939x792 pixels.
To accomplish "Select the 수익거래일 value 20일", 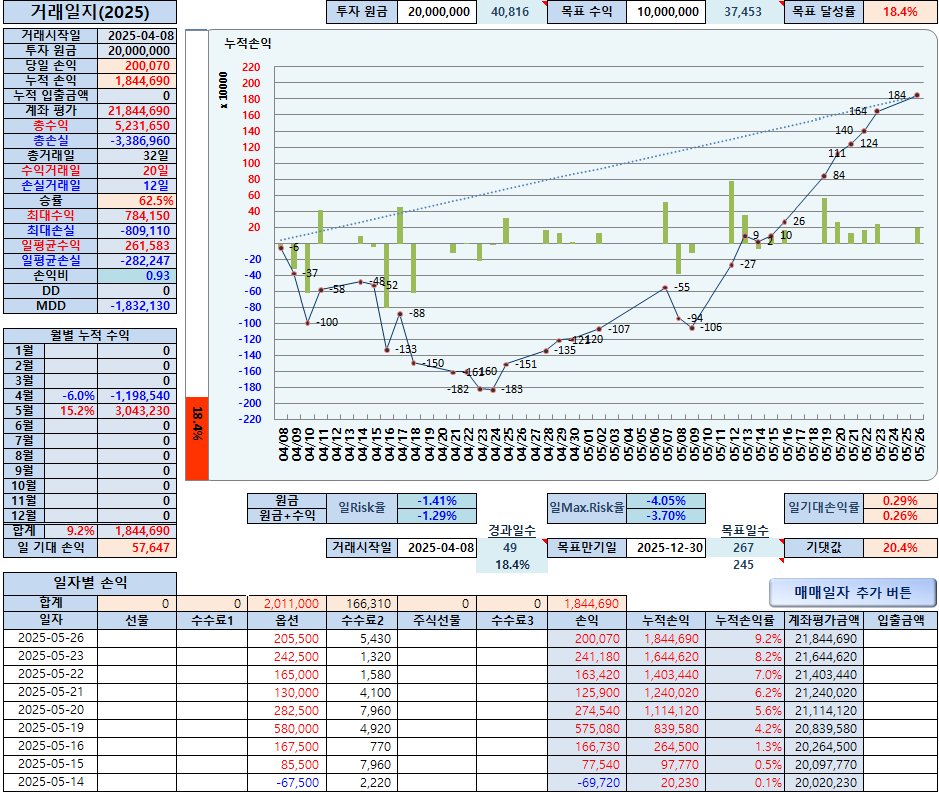I will 137,171.
